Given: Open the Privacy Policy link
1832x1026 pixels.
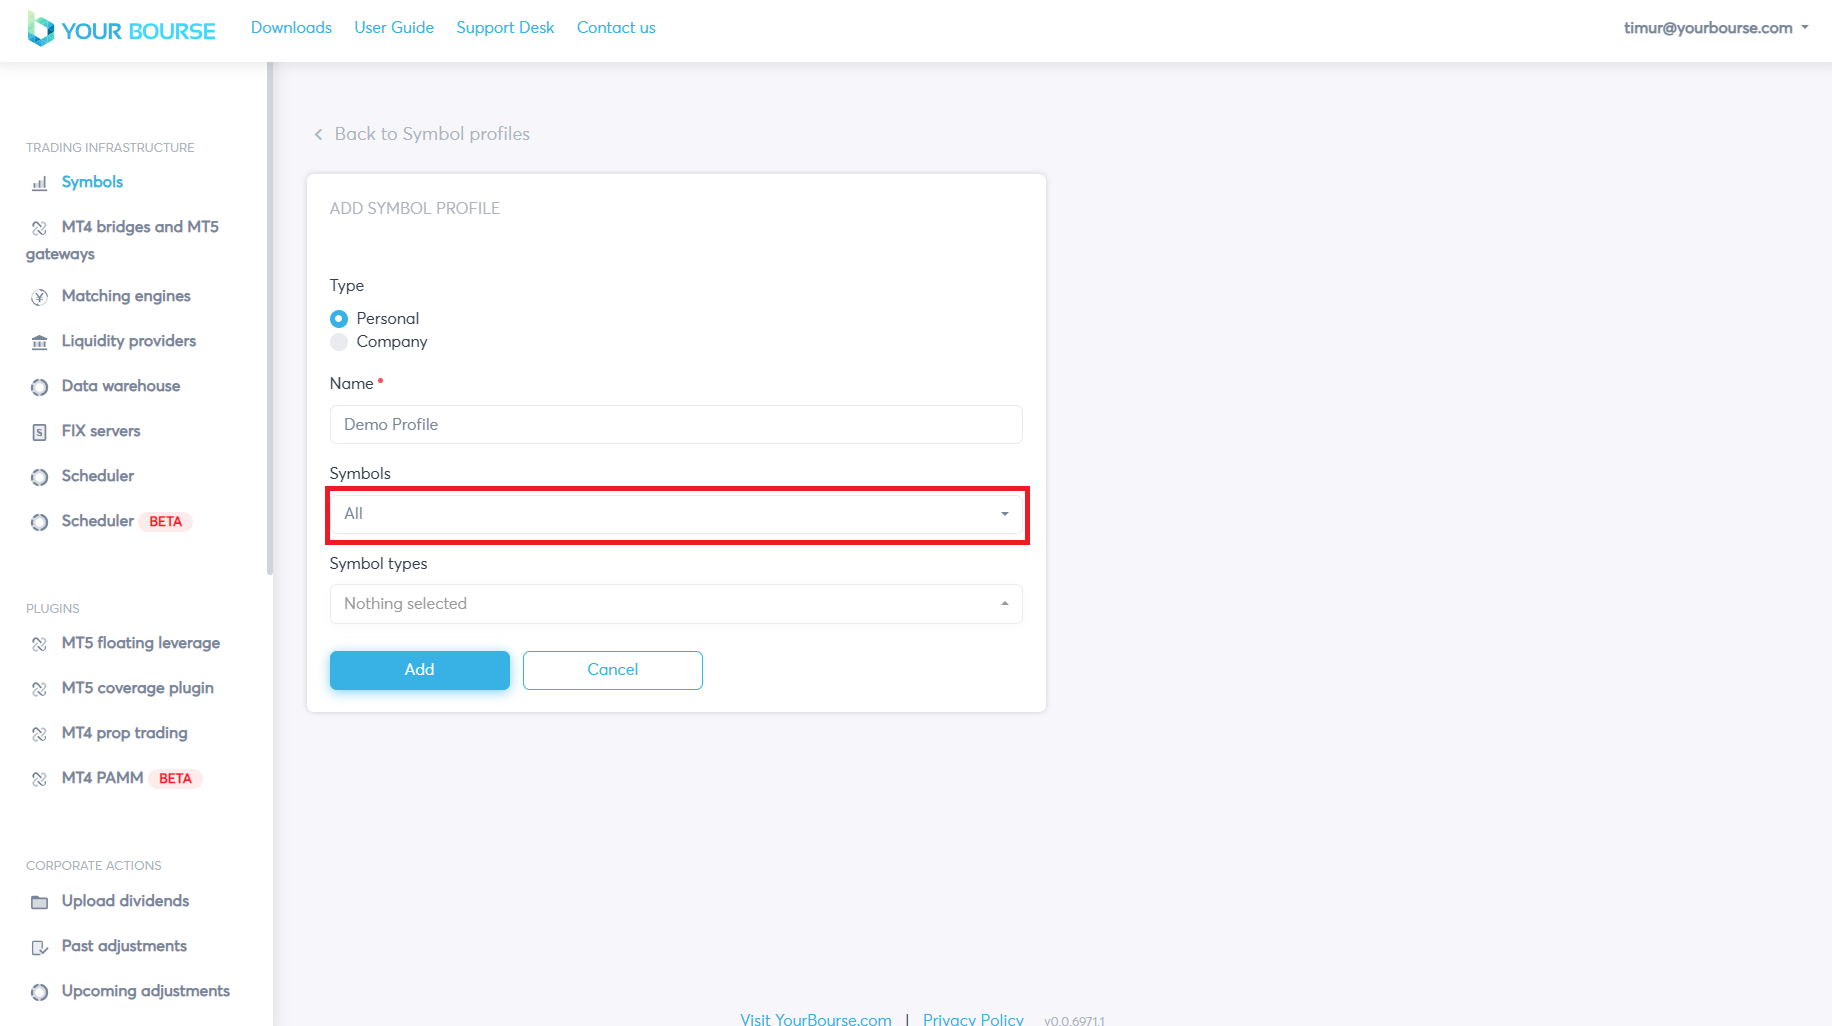Looking at the screenshot, I should click(973, 1018).
